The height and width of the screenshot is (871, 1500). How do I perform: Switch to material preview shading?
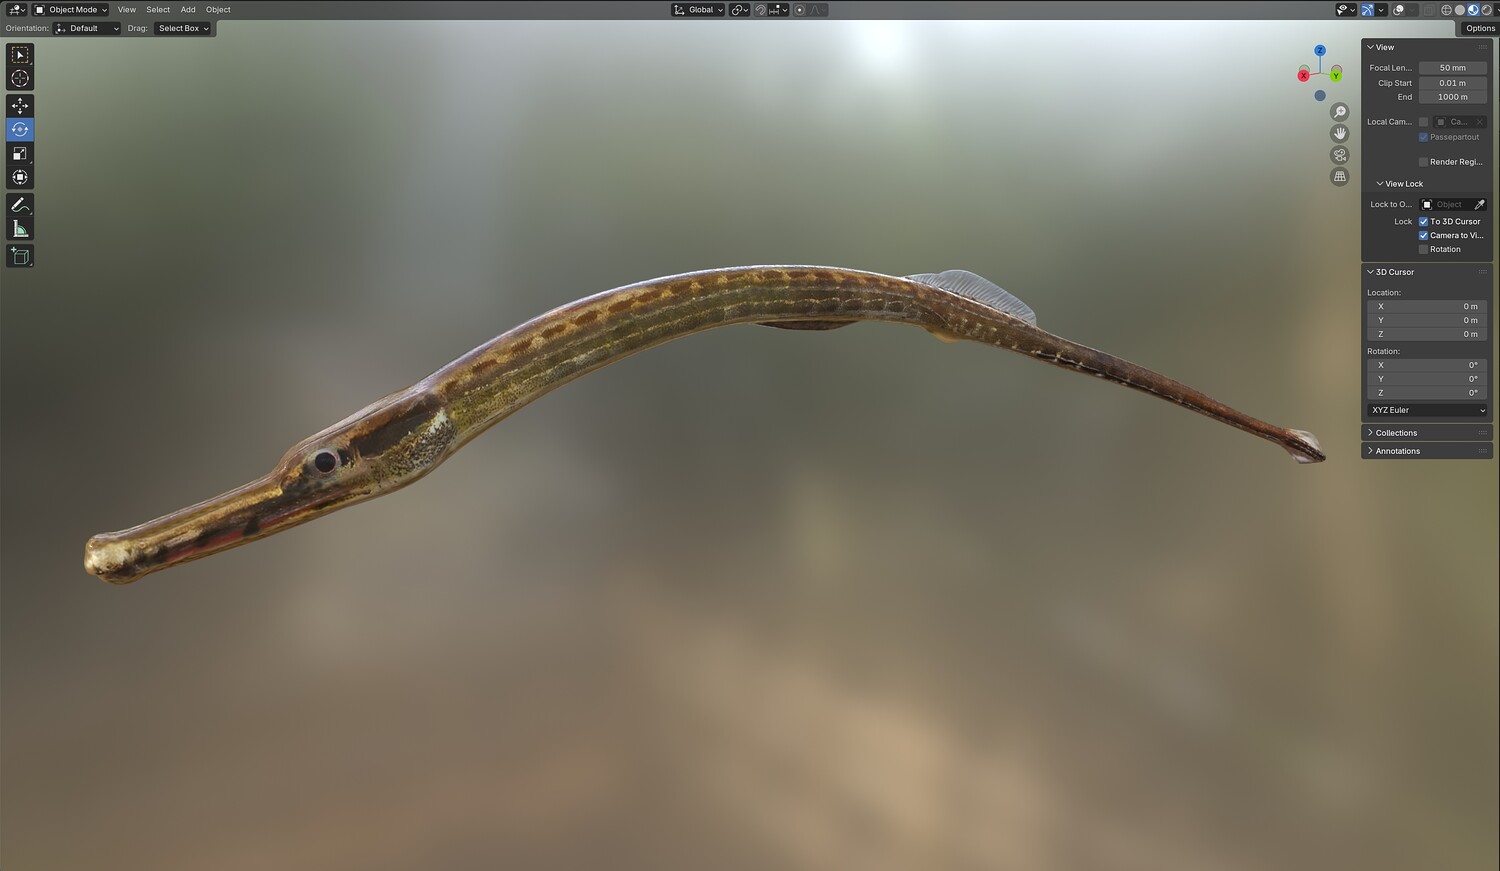point(1473,10)
